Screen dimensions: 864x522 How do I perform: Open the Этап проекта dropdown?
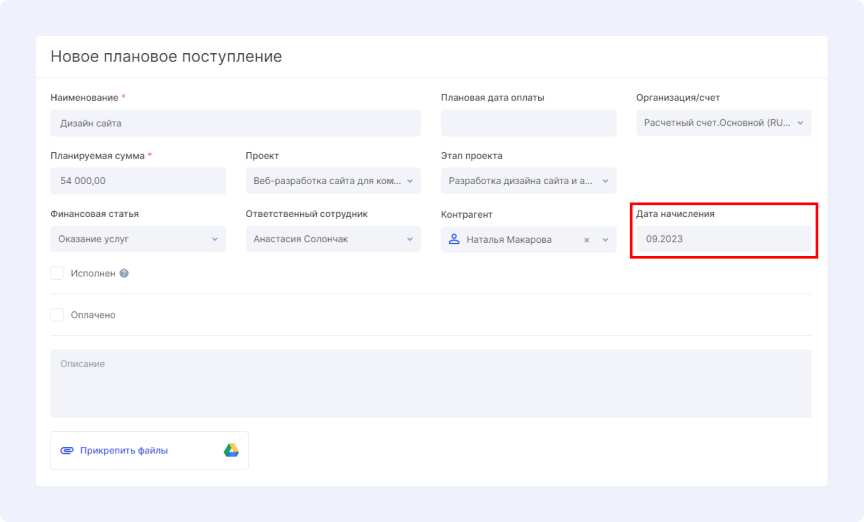(528, 181)
